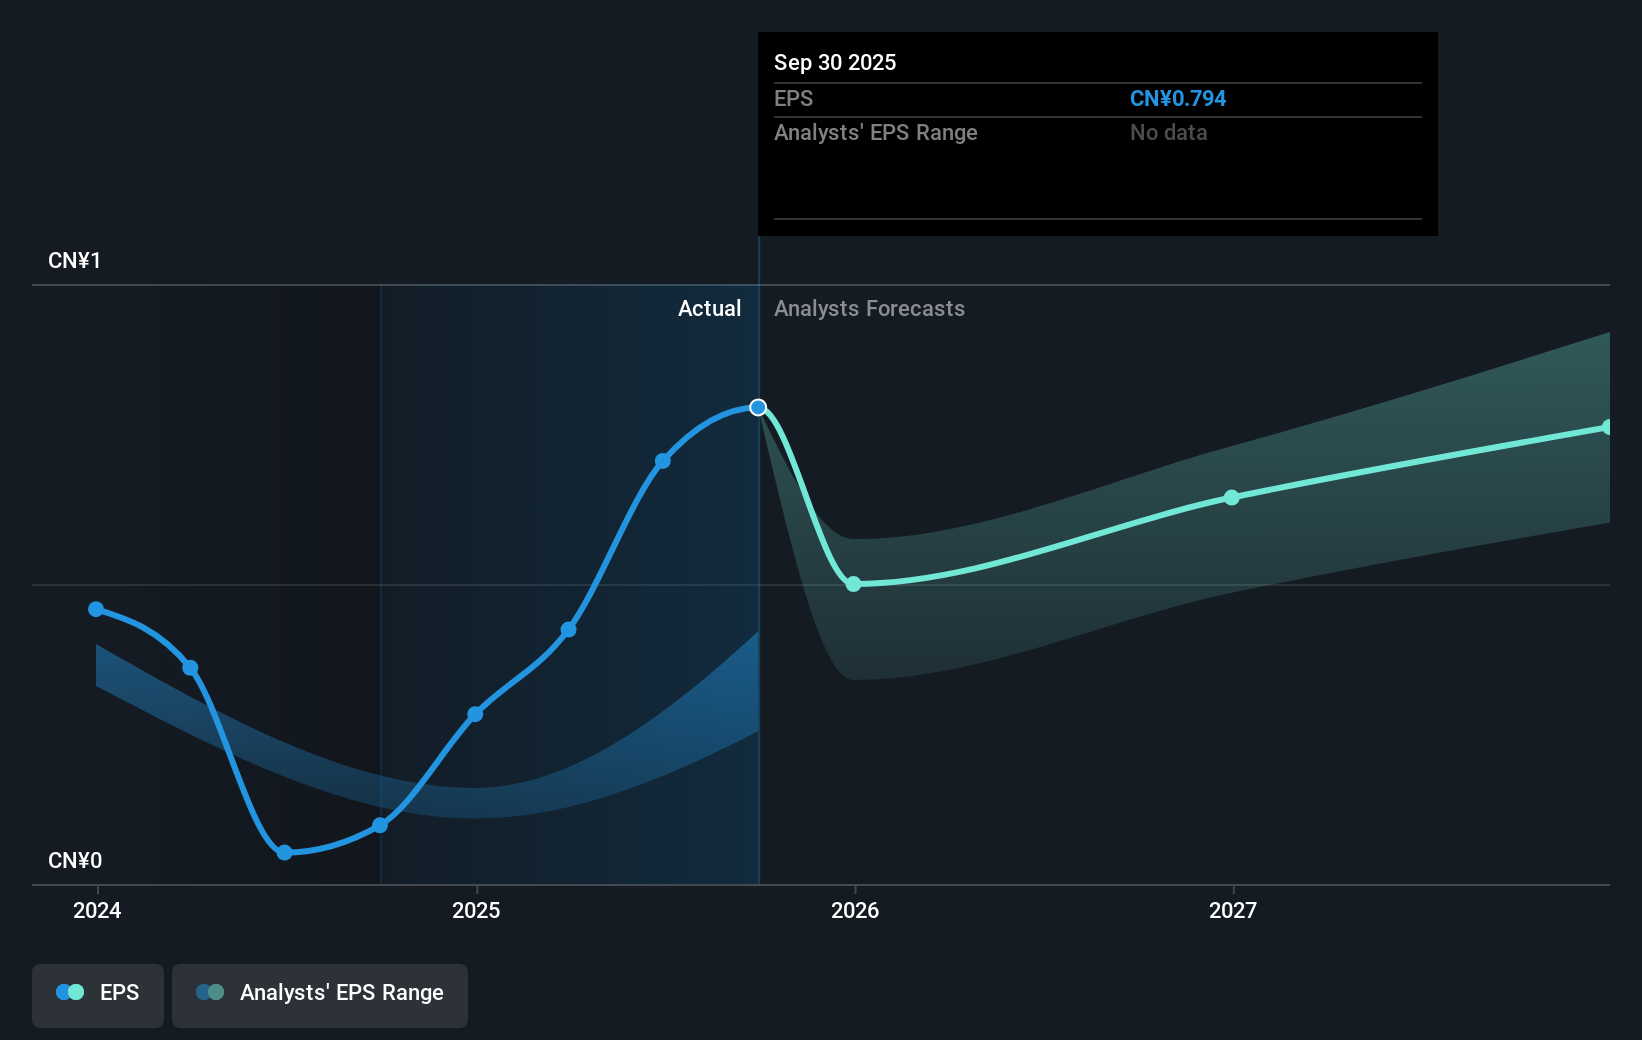Click the 'Actual' label
Screen dimensions: 1642x1040
click(709, 309)
